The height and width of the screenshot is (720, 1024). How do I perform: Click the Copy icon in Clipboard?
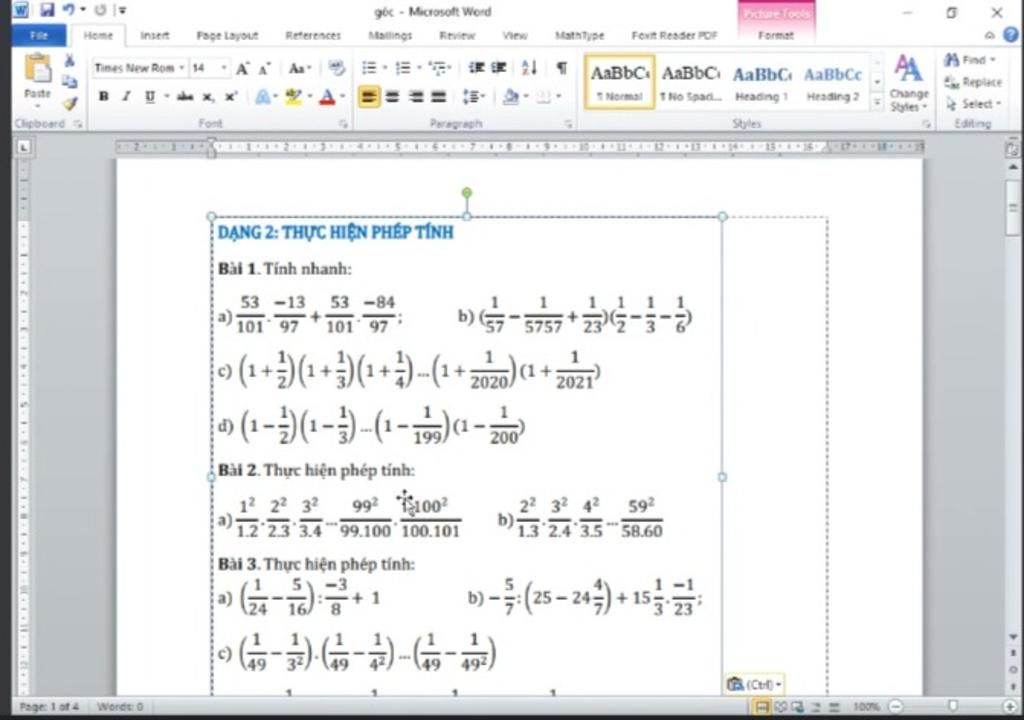69,82
